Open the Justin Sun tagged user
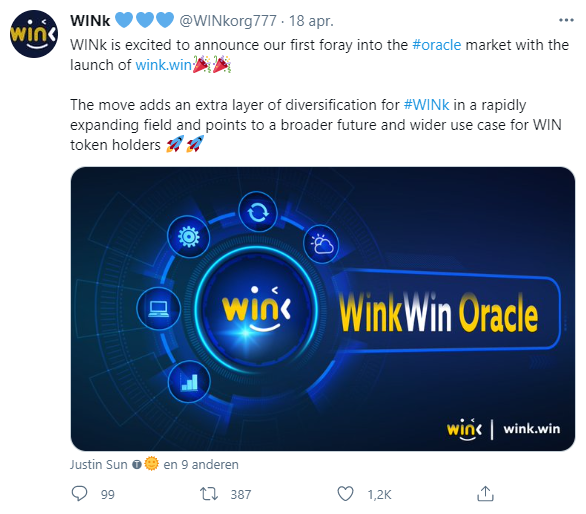The width and height of the screenshot is (586, 514). click(98, 464)
